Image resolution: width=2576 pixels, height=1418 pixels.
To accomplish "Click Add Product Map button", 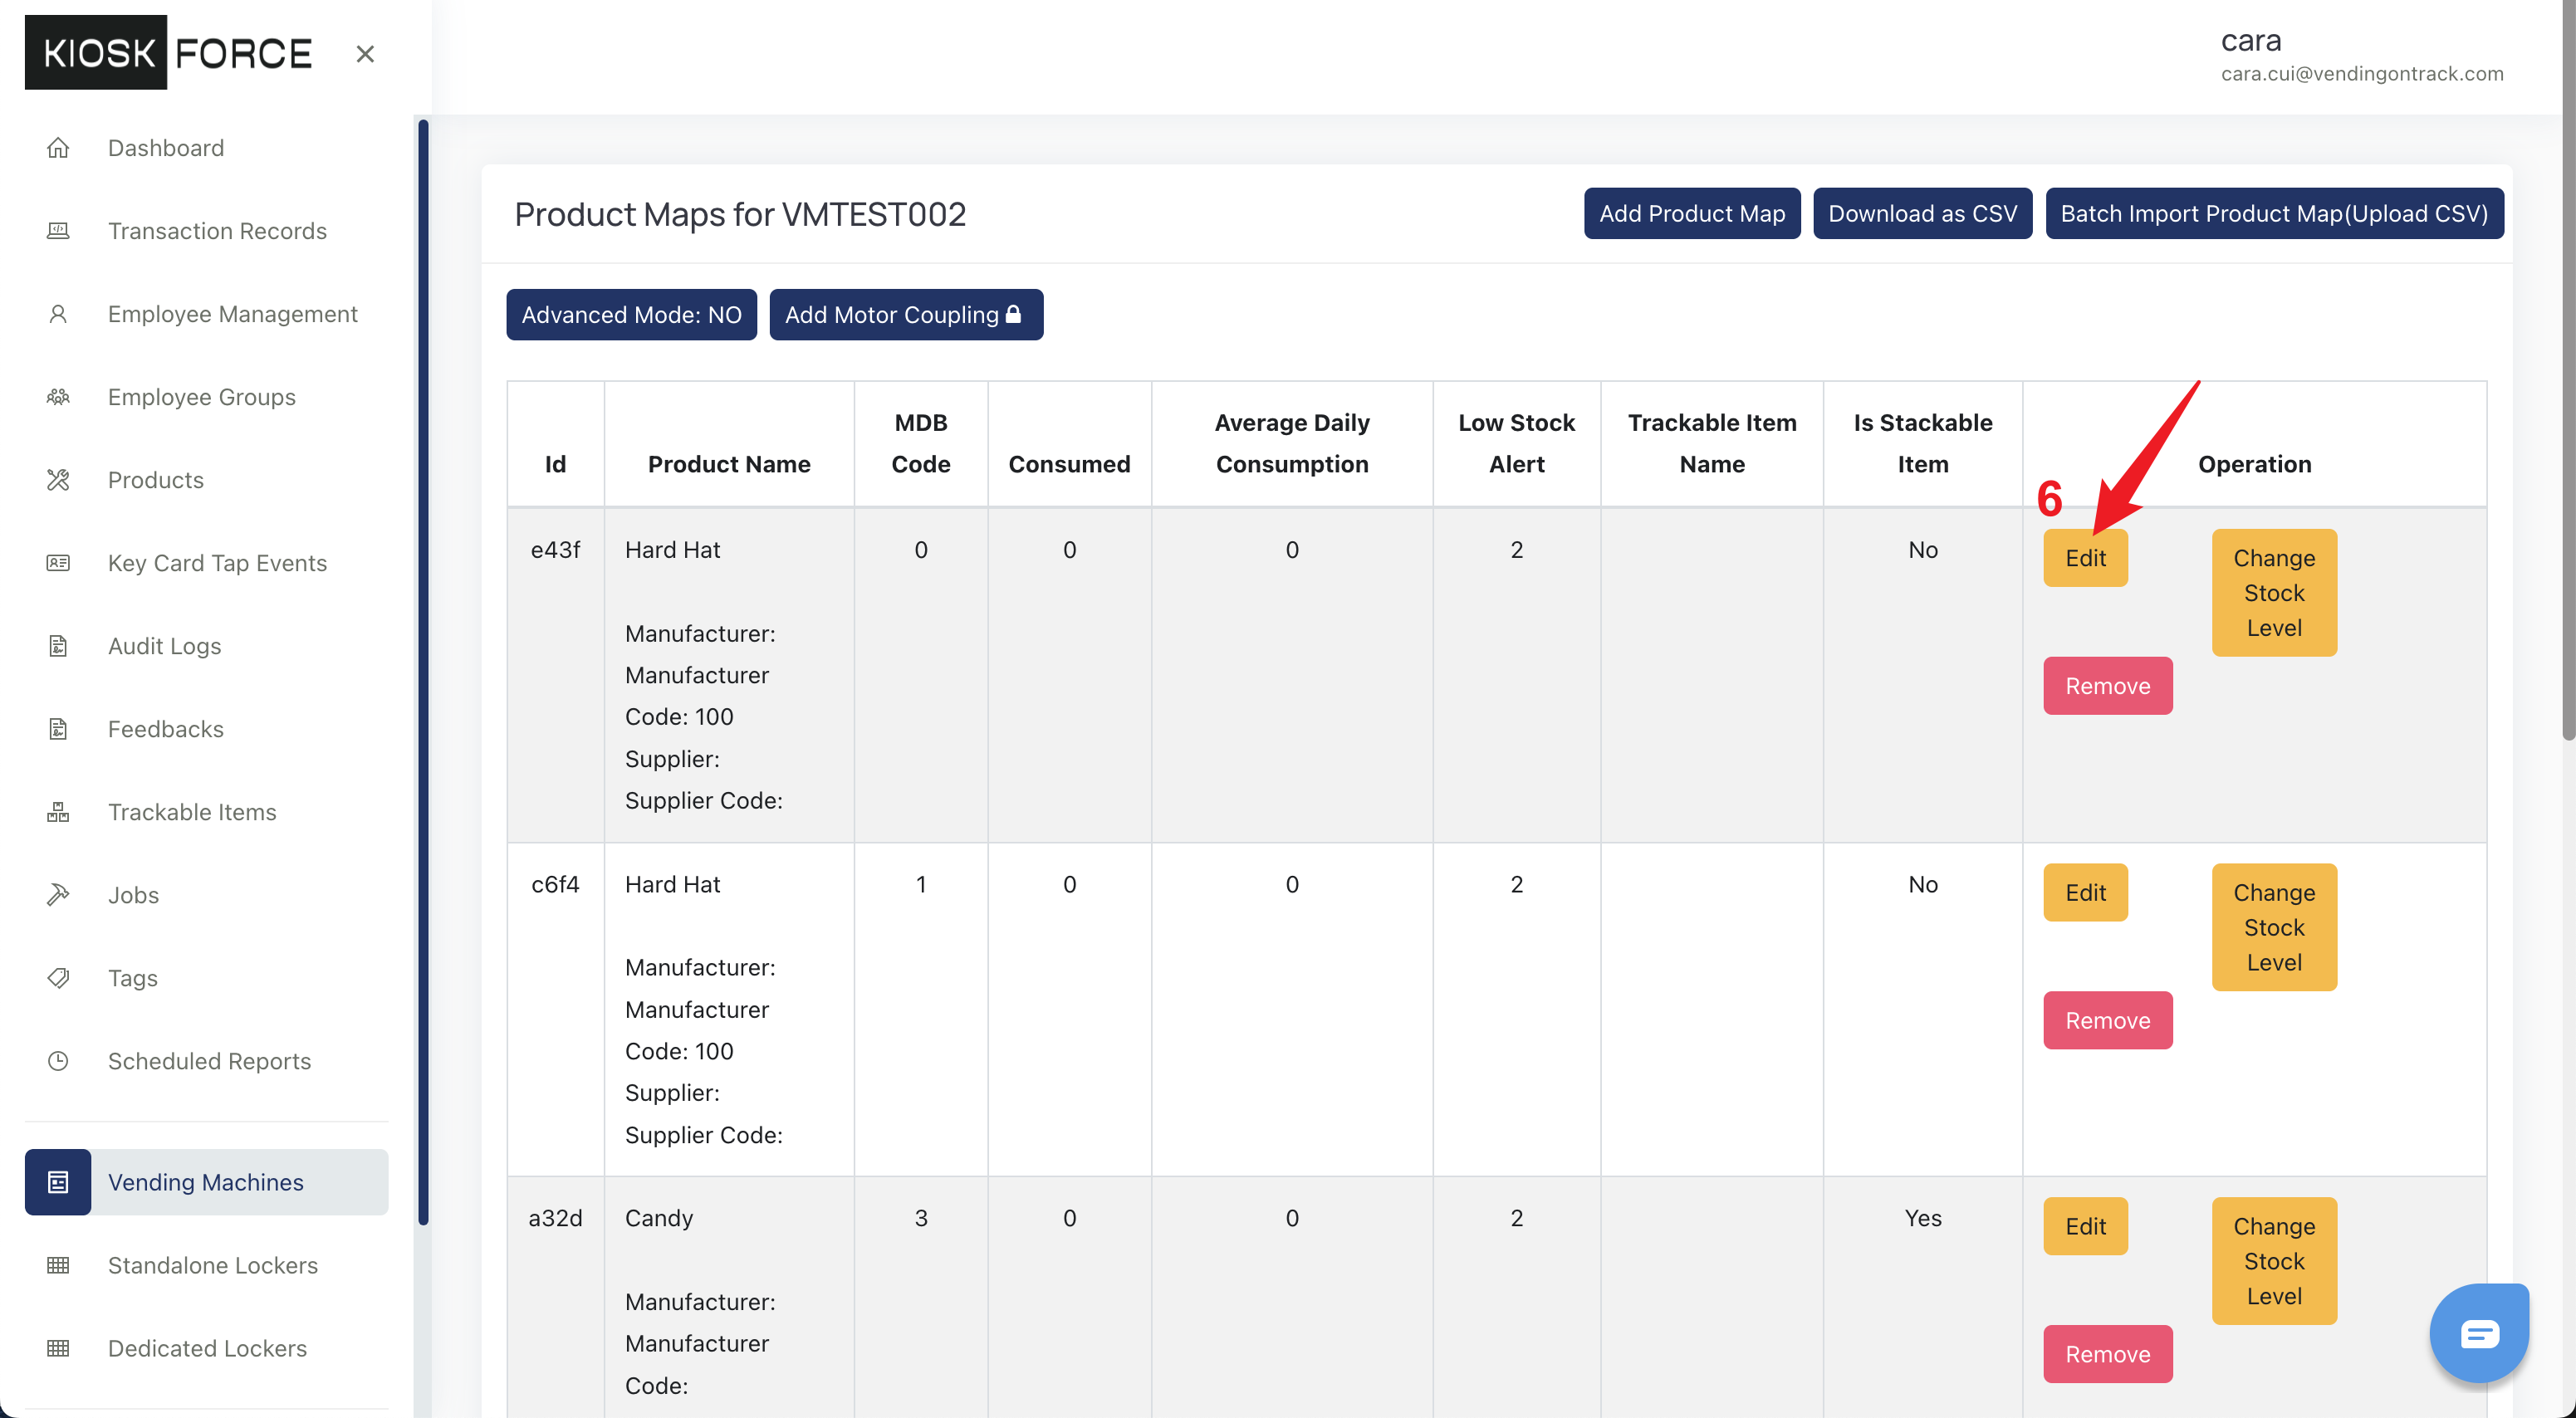I will (x=1692, y=213).
